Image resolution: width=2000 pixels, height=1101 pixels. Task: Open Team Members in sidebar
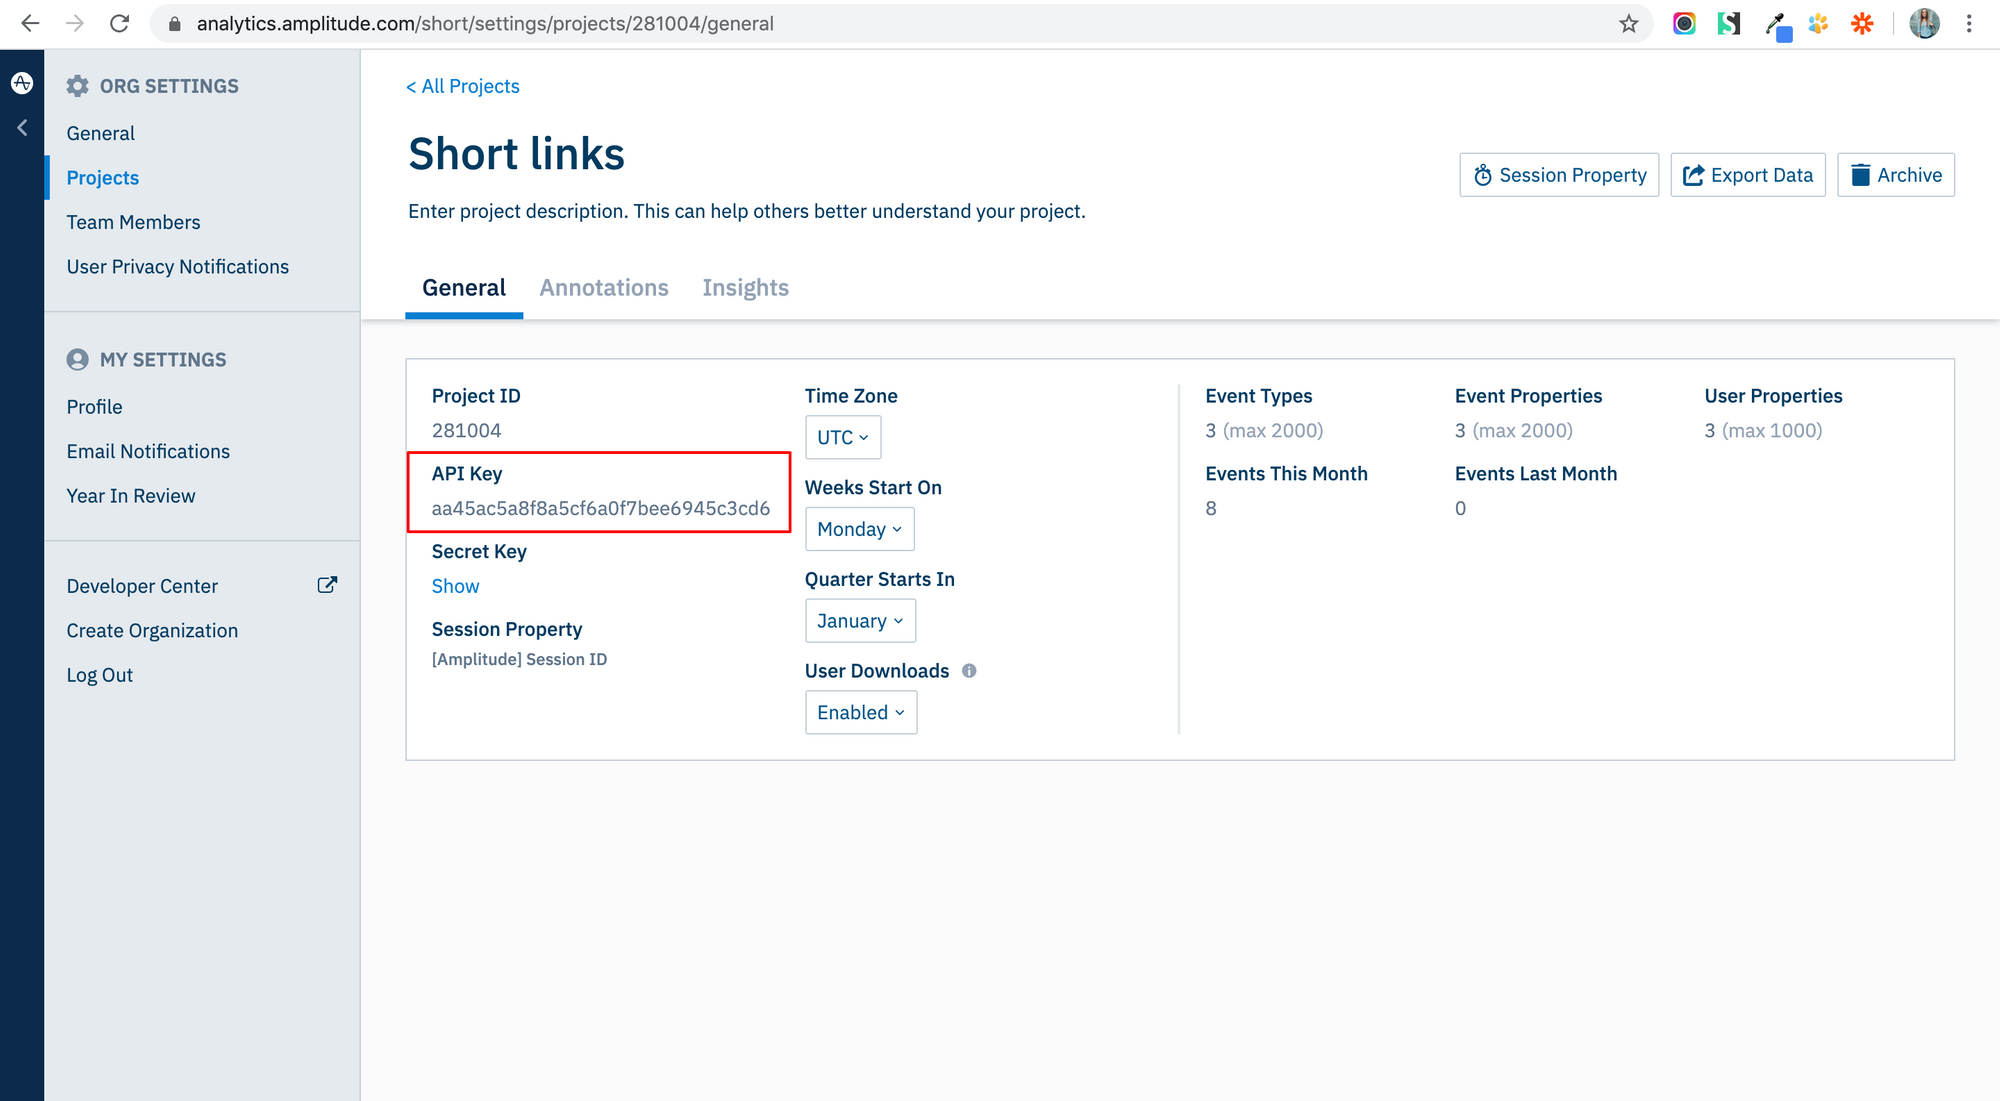(133, 222)
